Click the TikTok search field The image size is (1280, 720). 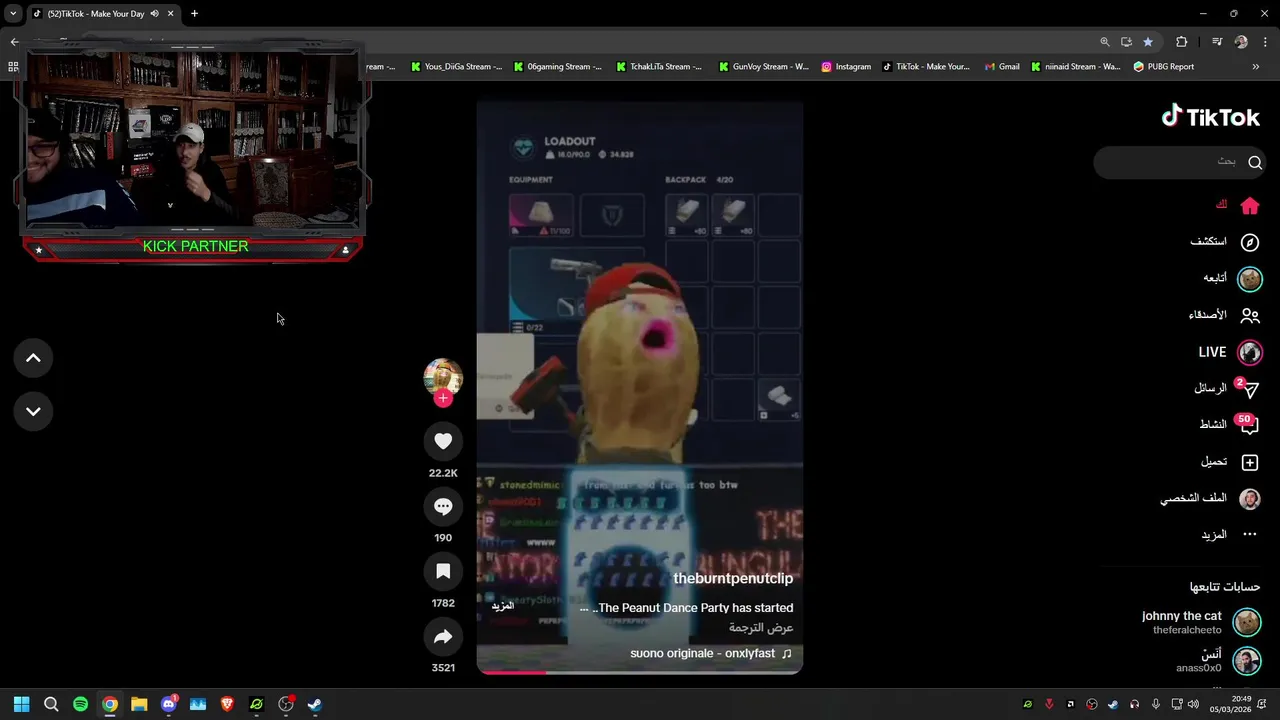pyautogui.click(x=1180, y=162)
